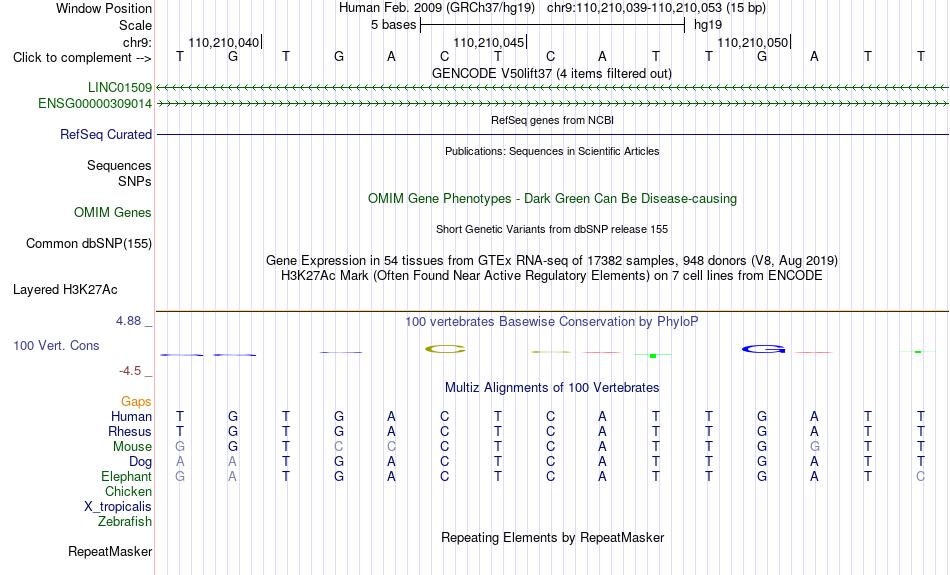Viewport: 950px width, 575px height.
Task: Click the large blue G conservation logo
Action: [x=764, y=349]
